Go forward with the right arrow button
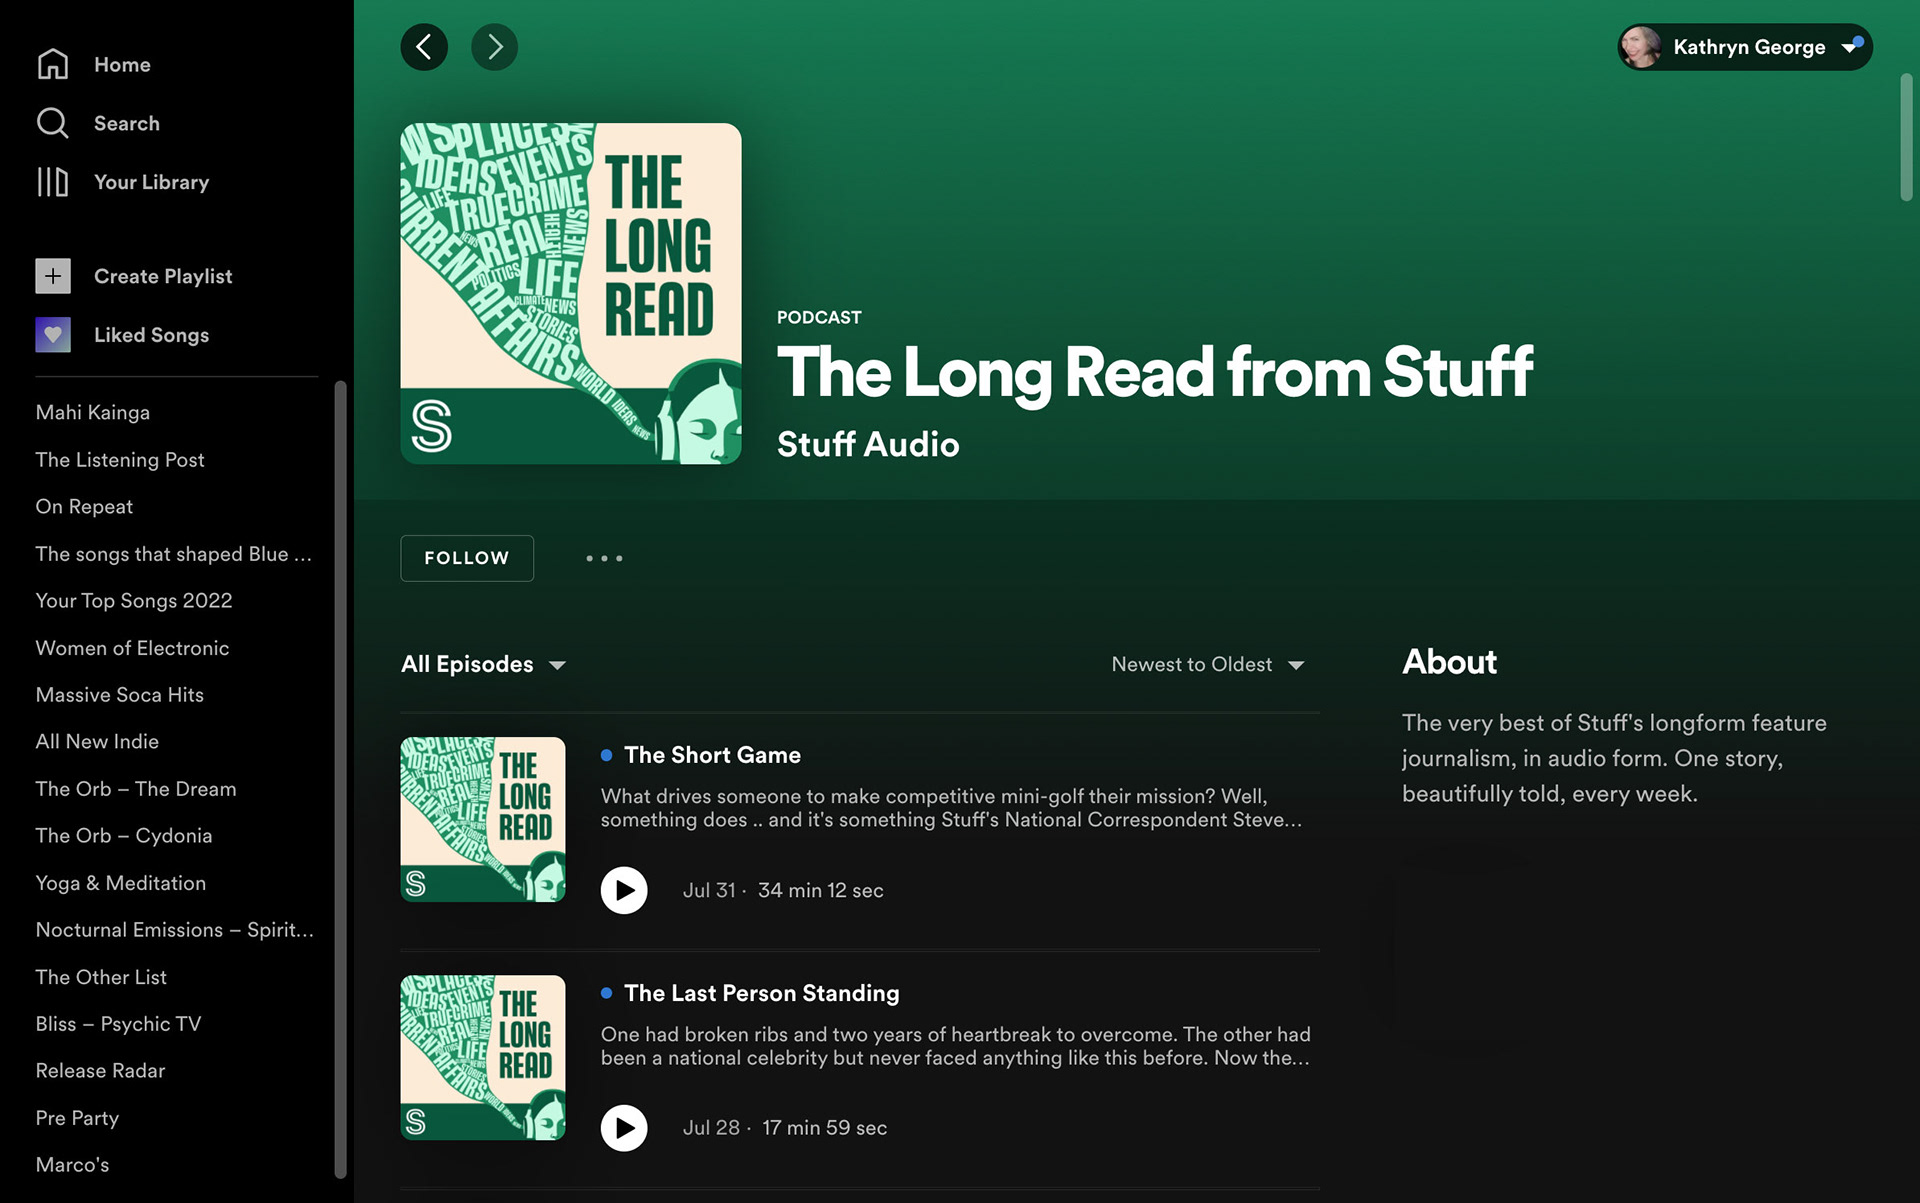This screenshot has height=1203, width=1920. point(494,47)
